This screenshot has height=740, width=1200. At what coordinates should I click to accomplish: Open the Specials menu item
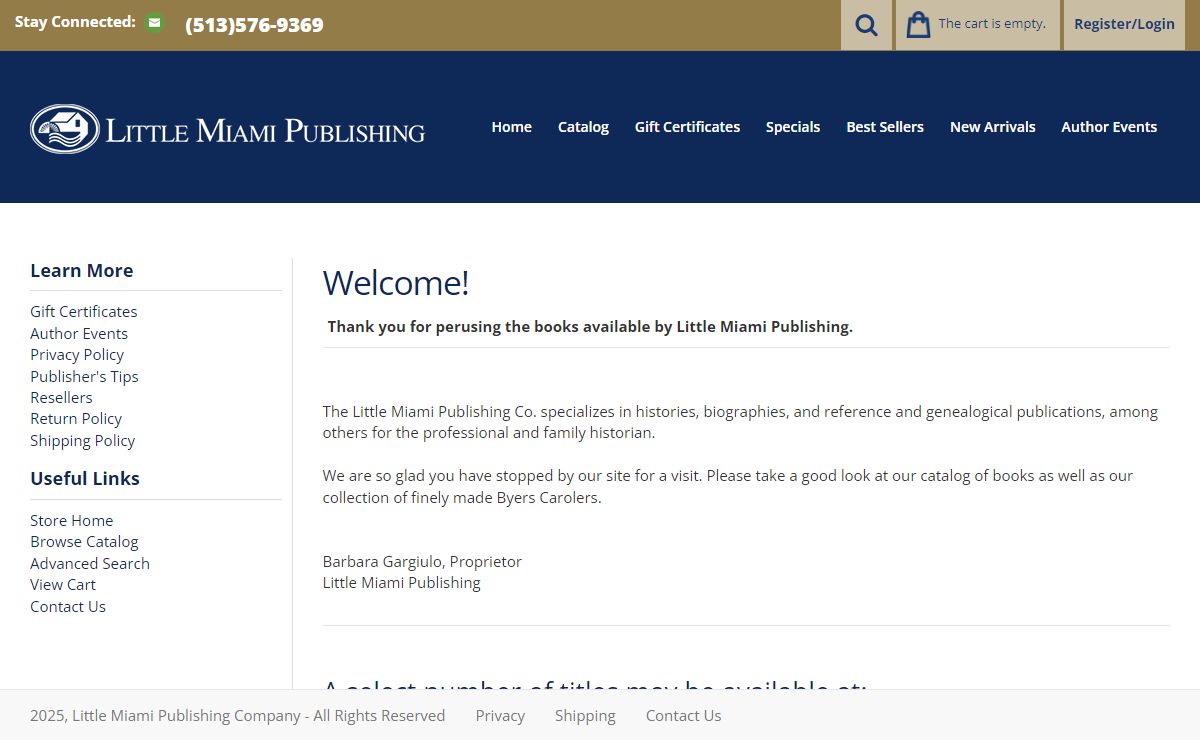coord(793,127)
